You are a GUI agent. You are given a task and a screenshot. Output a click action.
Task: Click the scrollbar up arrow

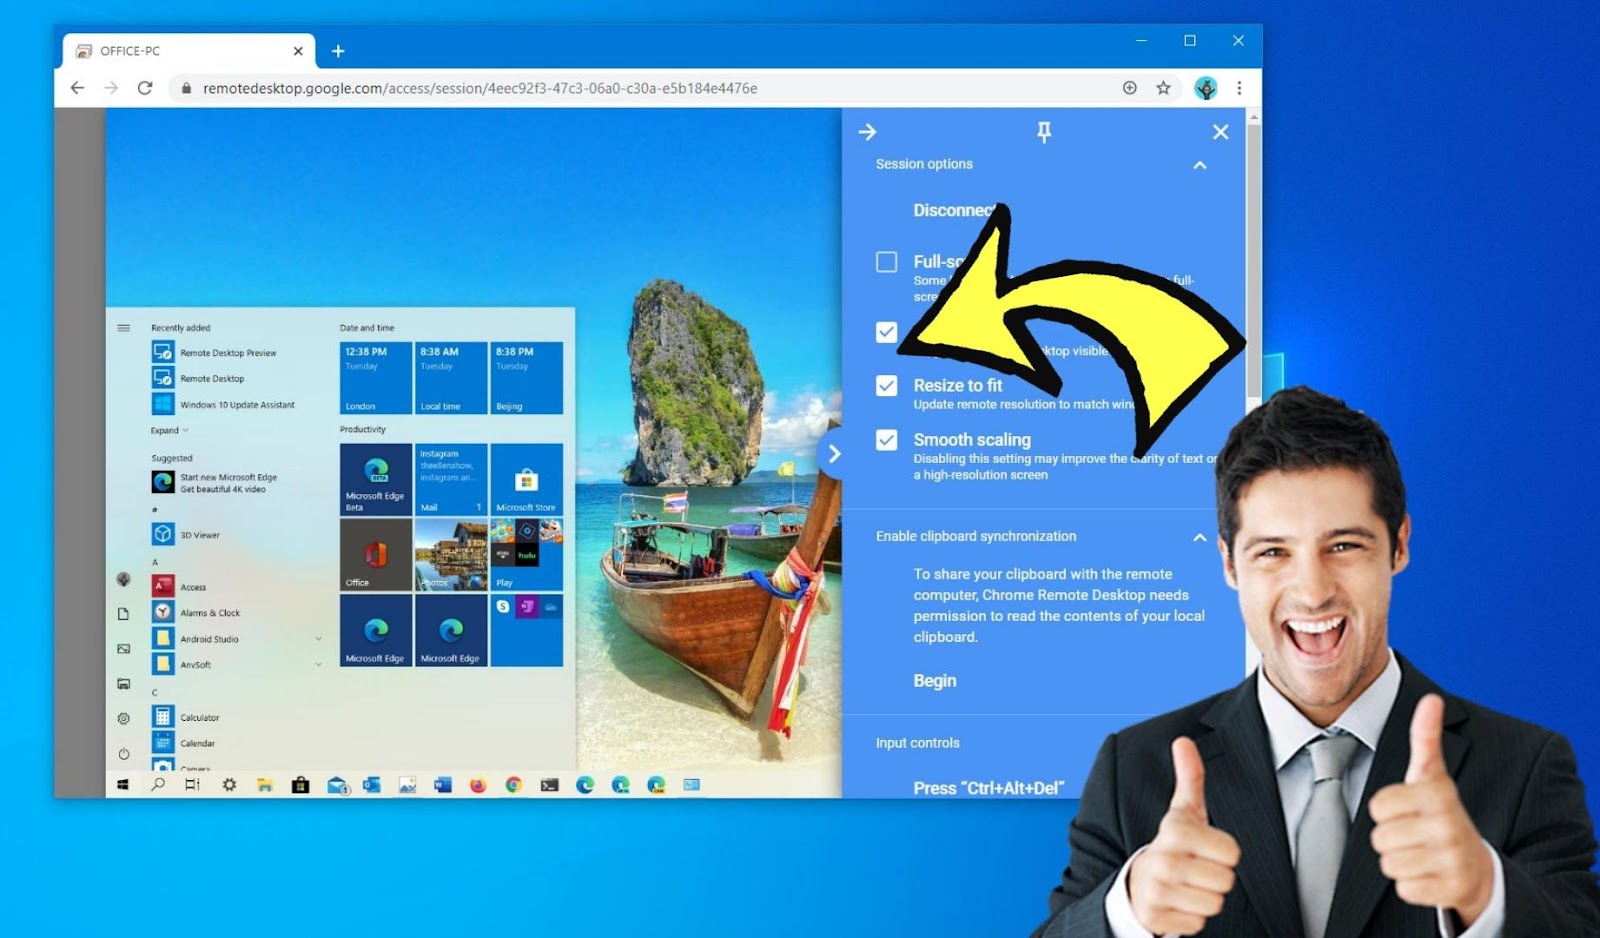coord(1254,116)
